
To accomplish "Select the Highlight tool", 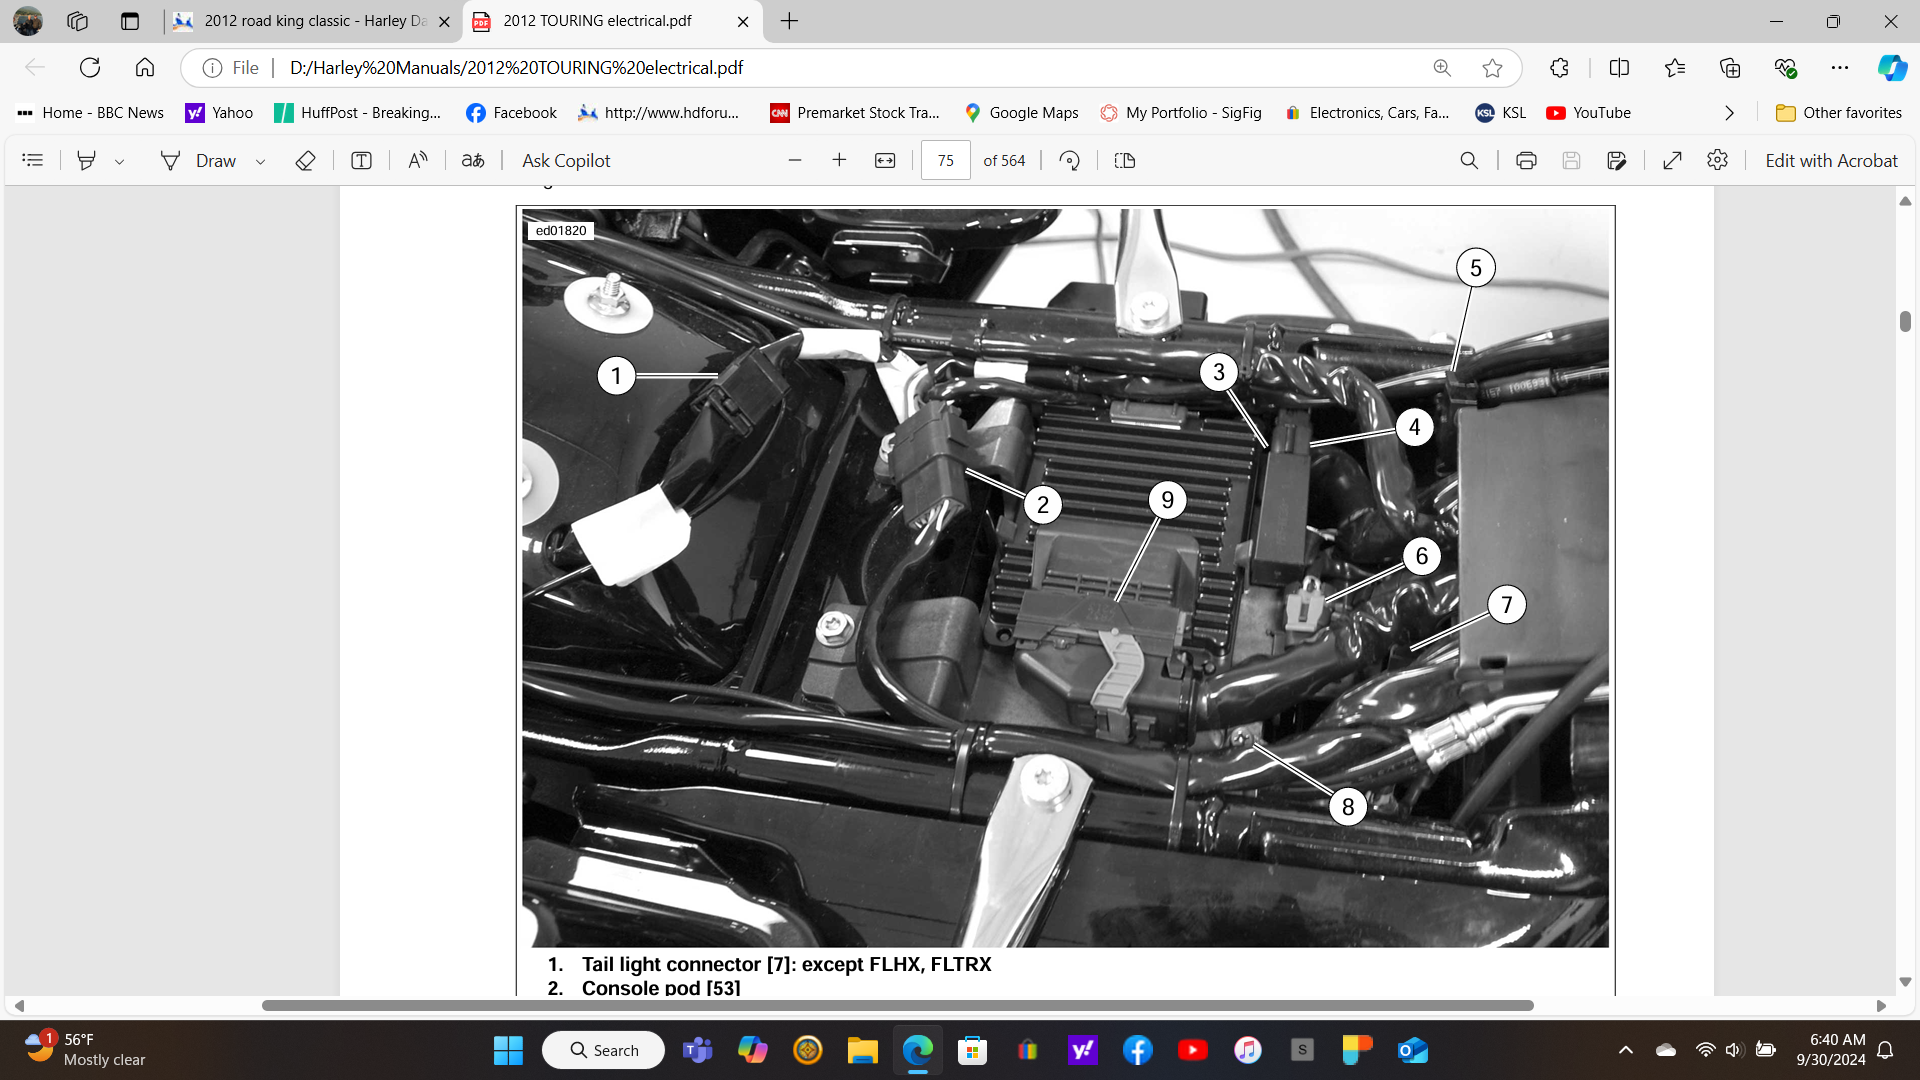I will tap(87, 160).
